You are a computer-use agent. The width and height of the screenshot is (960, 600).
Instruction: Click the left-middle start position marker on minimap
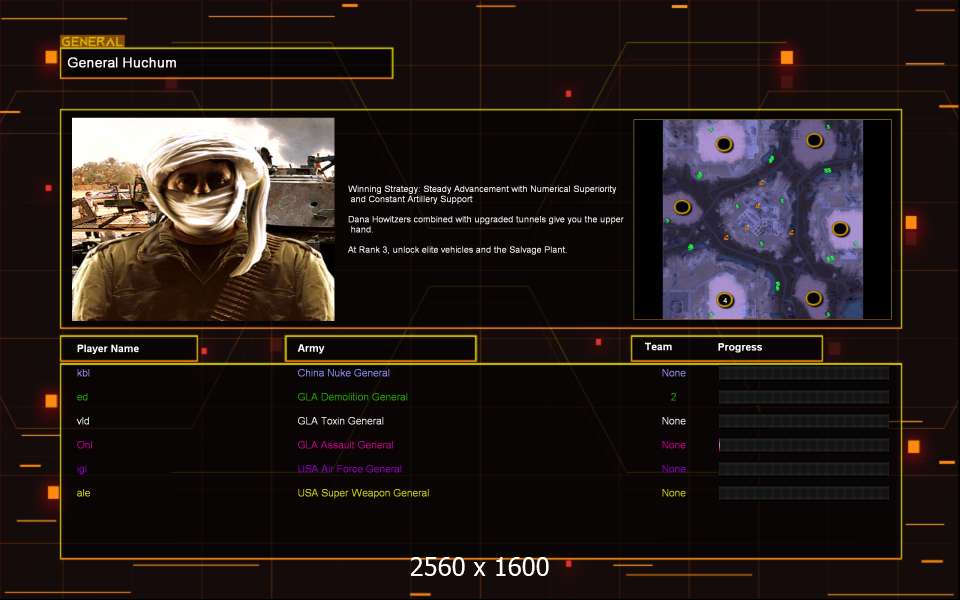pos(683,207)
